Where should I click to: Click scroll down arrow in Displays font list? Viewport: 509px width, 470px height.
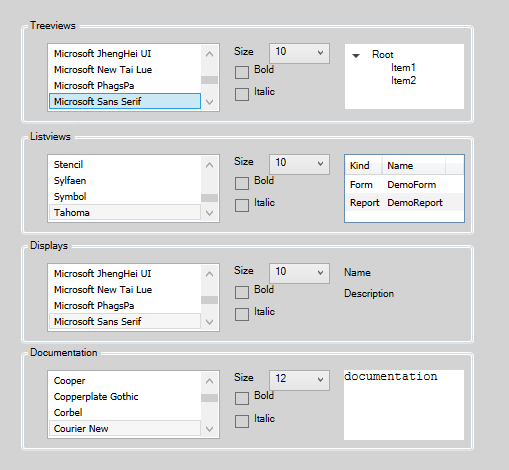[x=209, y=322]
